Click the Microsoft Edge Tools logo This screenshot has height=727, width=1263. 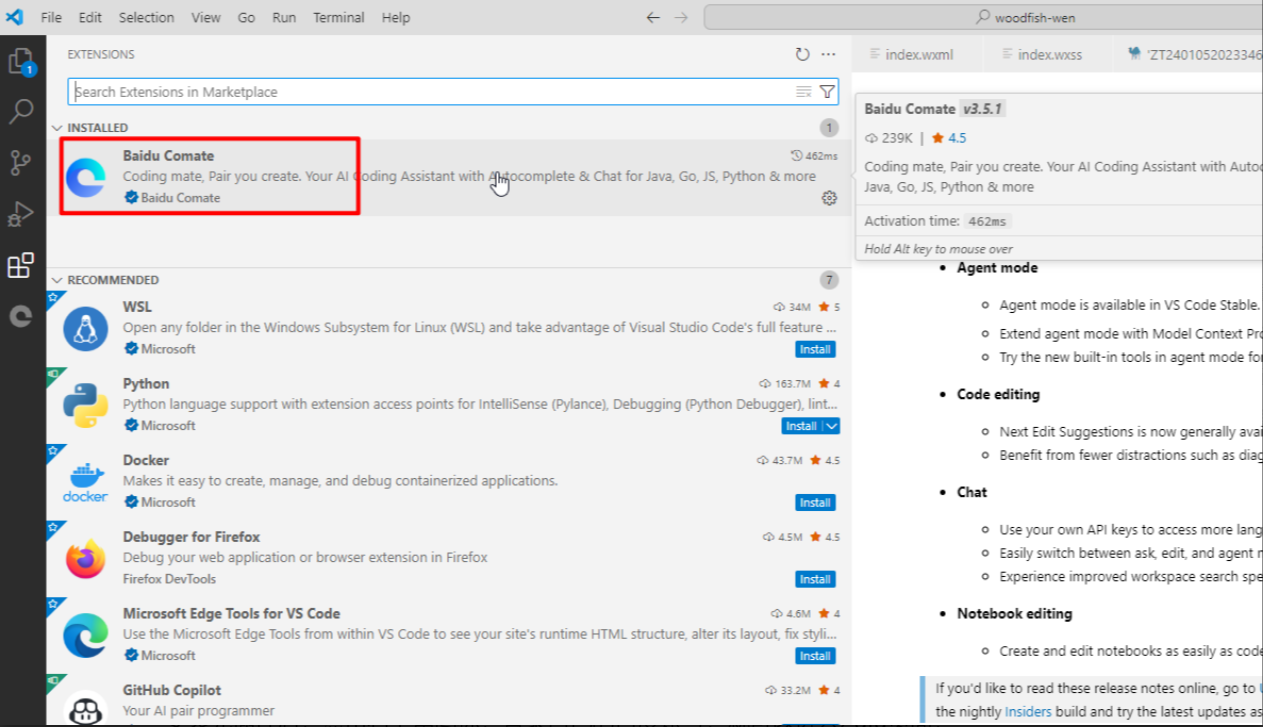tap(86, 635)
